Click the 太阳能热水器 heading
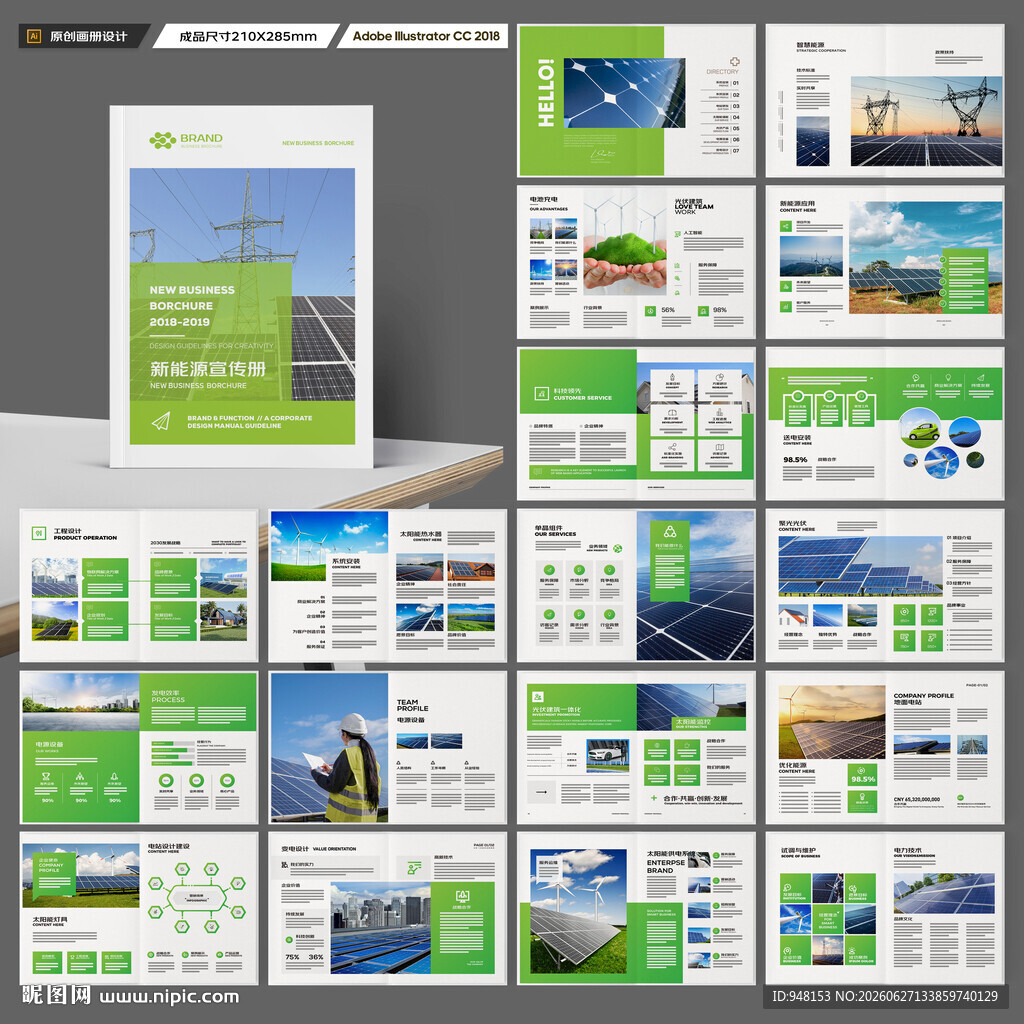The height and width of the screenshot is (1024, 1024). [x=421, y=534]
